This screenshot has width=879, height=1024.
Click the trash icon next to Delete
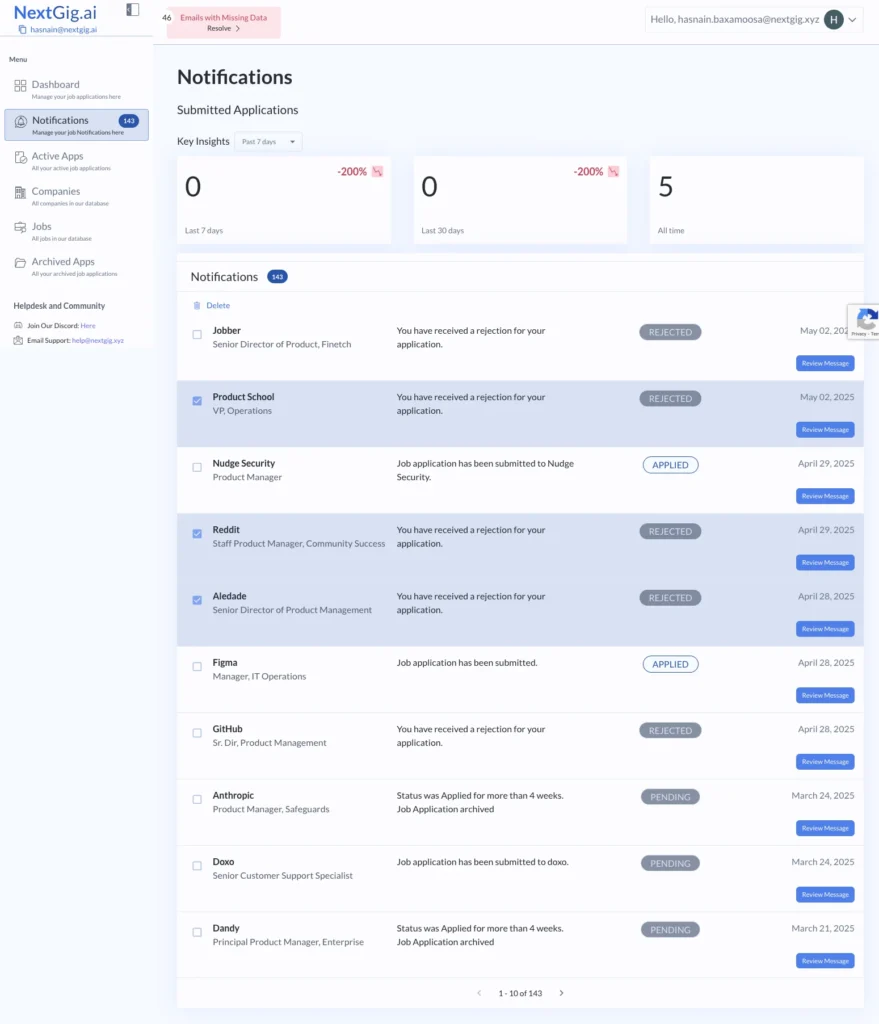(x=197, y=306)
